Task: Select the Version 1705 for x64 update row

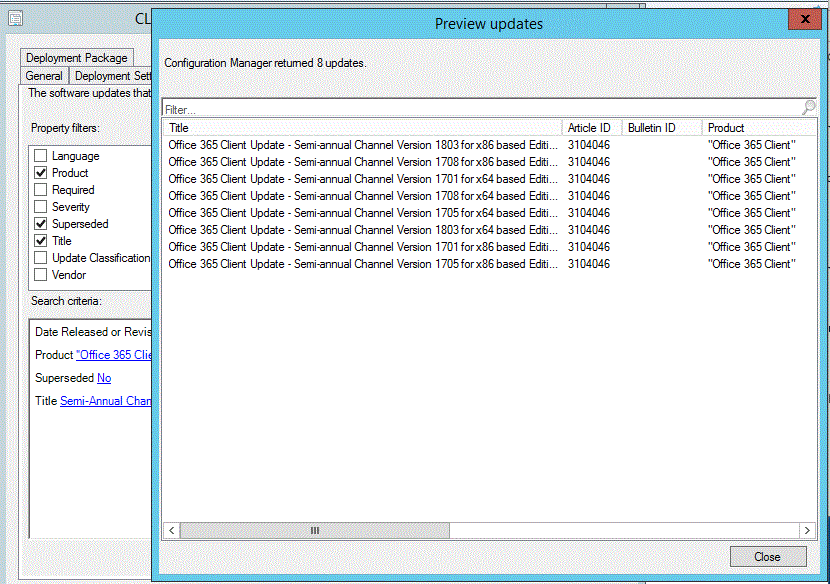Action: point(490,212)
